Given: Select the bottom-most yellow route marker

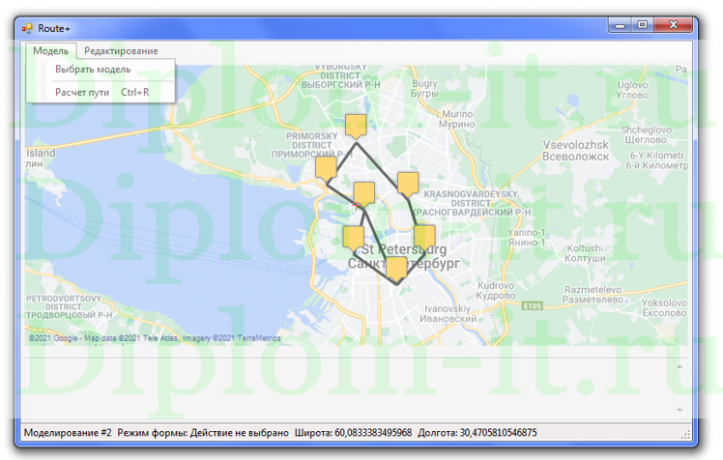Looking at the screenshot, I should [x=397, y=268].
